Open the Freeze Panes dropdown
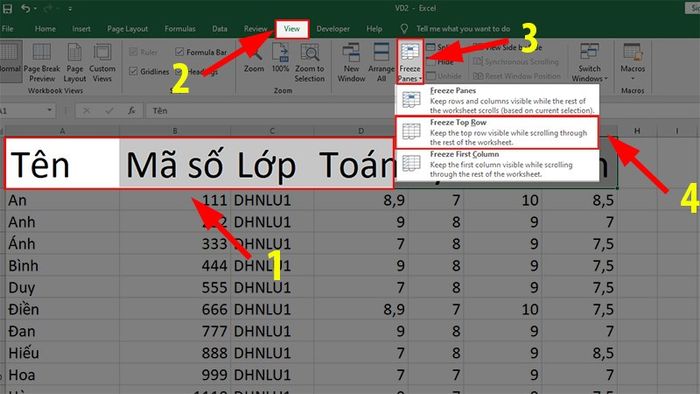700x394 pixels. (410, 62)
